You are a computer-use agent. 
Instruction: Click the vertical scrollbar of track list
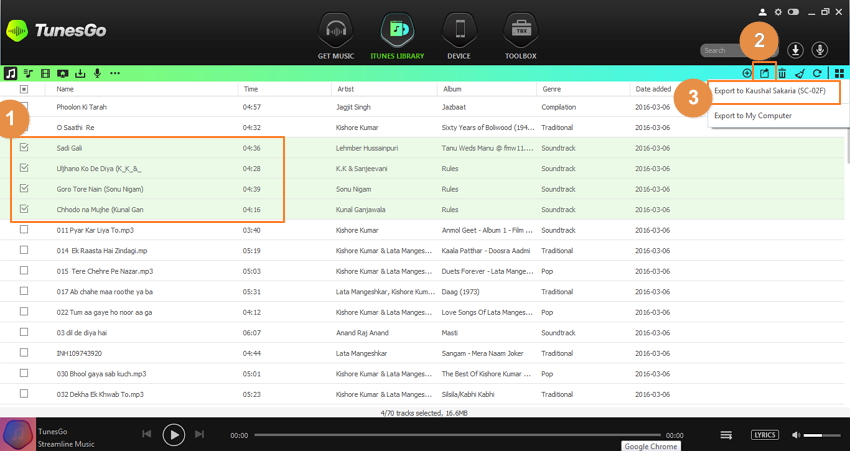click(847, 146)
